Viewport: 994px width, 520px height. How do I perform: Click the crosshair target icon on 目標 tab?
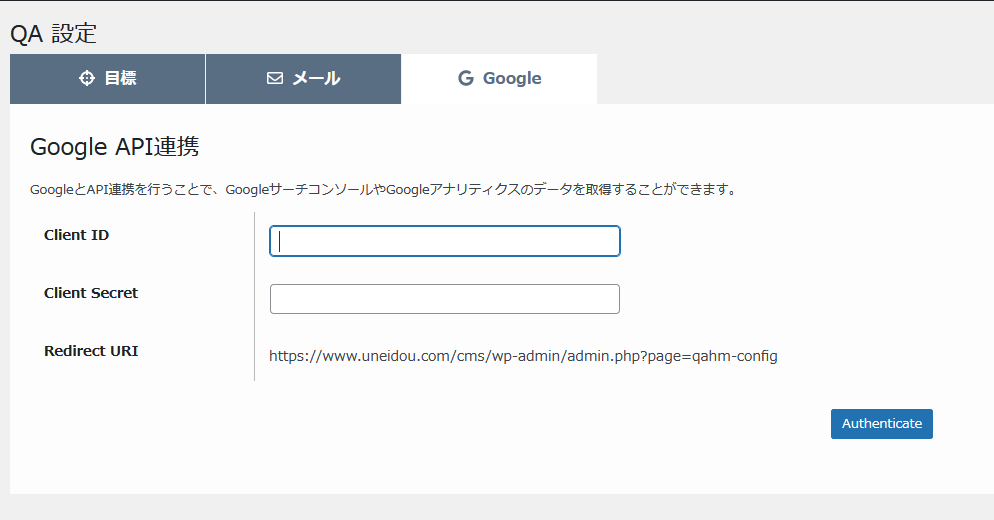click(x=86, y=78)
